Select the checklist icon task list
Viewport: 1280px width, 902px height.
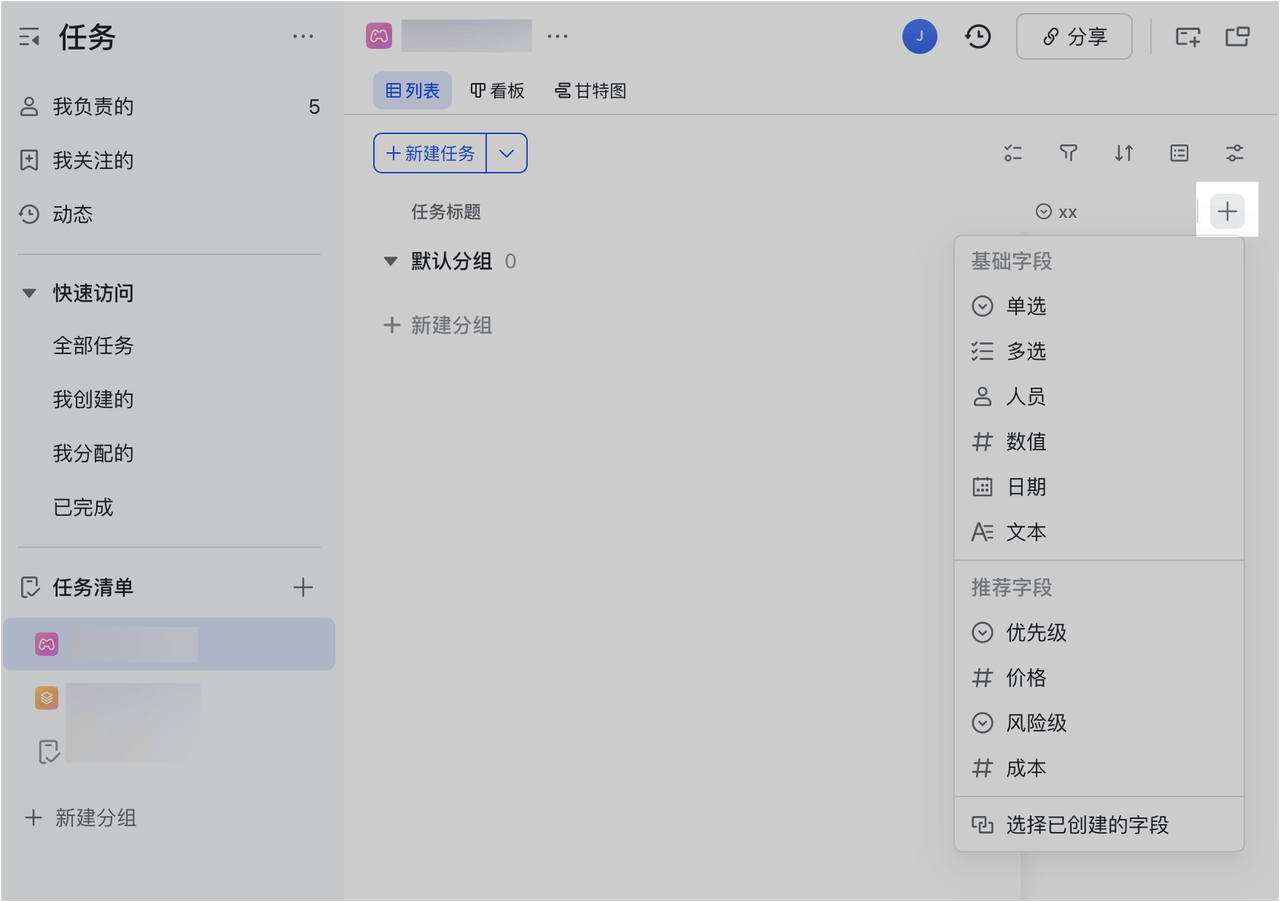(48, 751)
